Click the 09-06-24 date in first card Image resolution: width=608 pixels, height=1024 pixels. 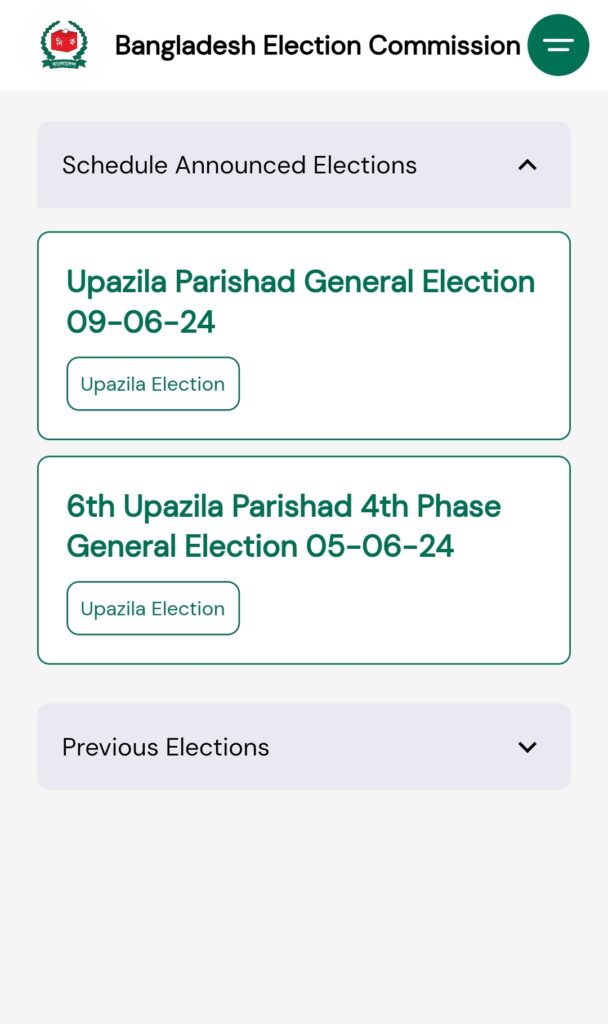(x=140, y=322)
